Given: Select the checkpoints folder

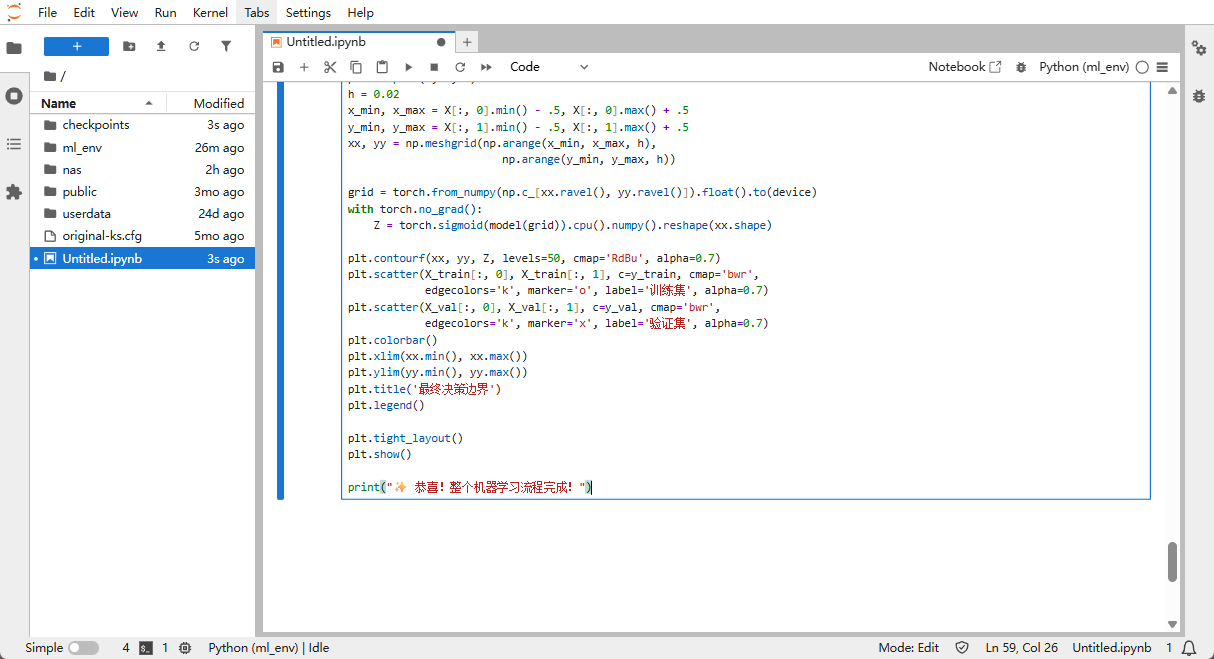Looking at the screenshot, I should tap(143, 125).
